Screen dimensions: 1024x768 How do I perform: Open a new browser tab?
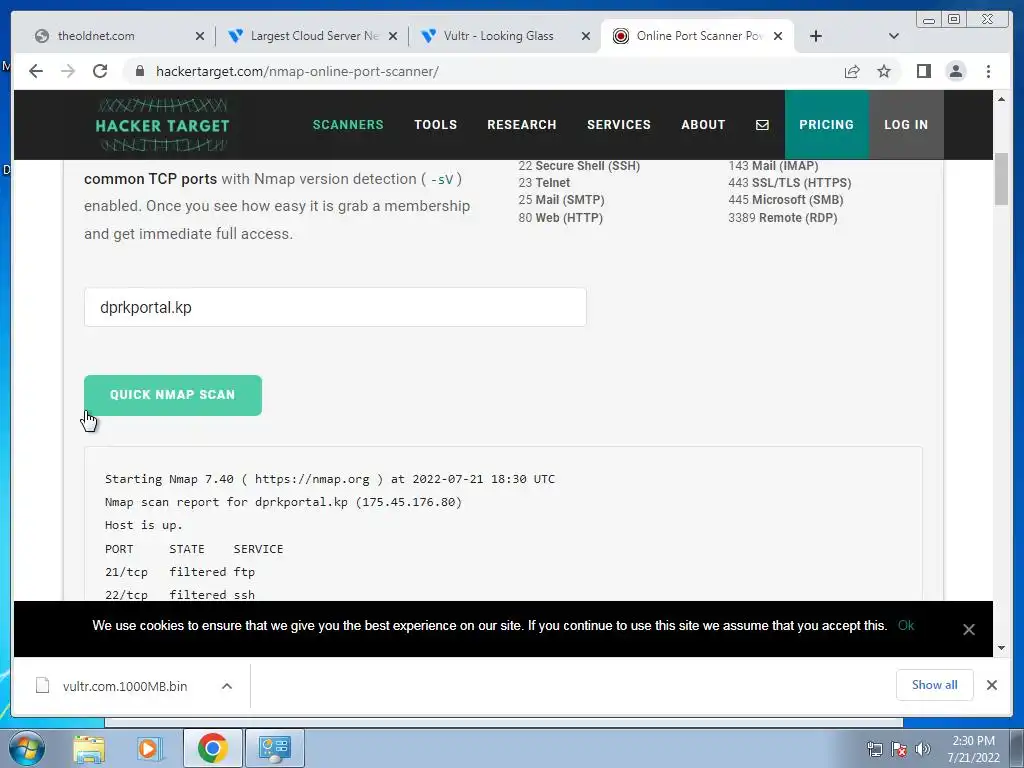point(816,36)
